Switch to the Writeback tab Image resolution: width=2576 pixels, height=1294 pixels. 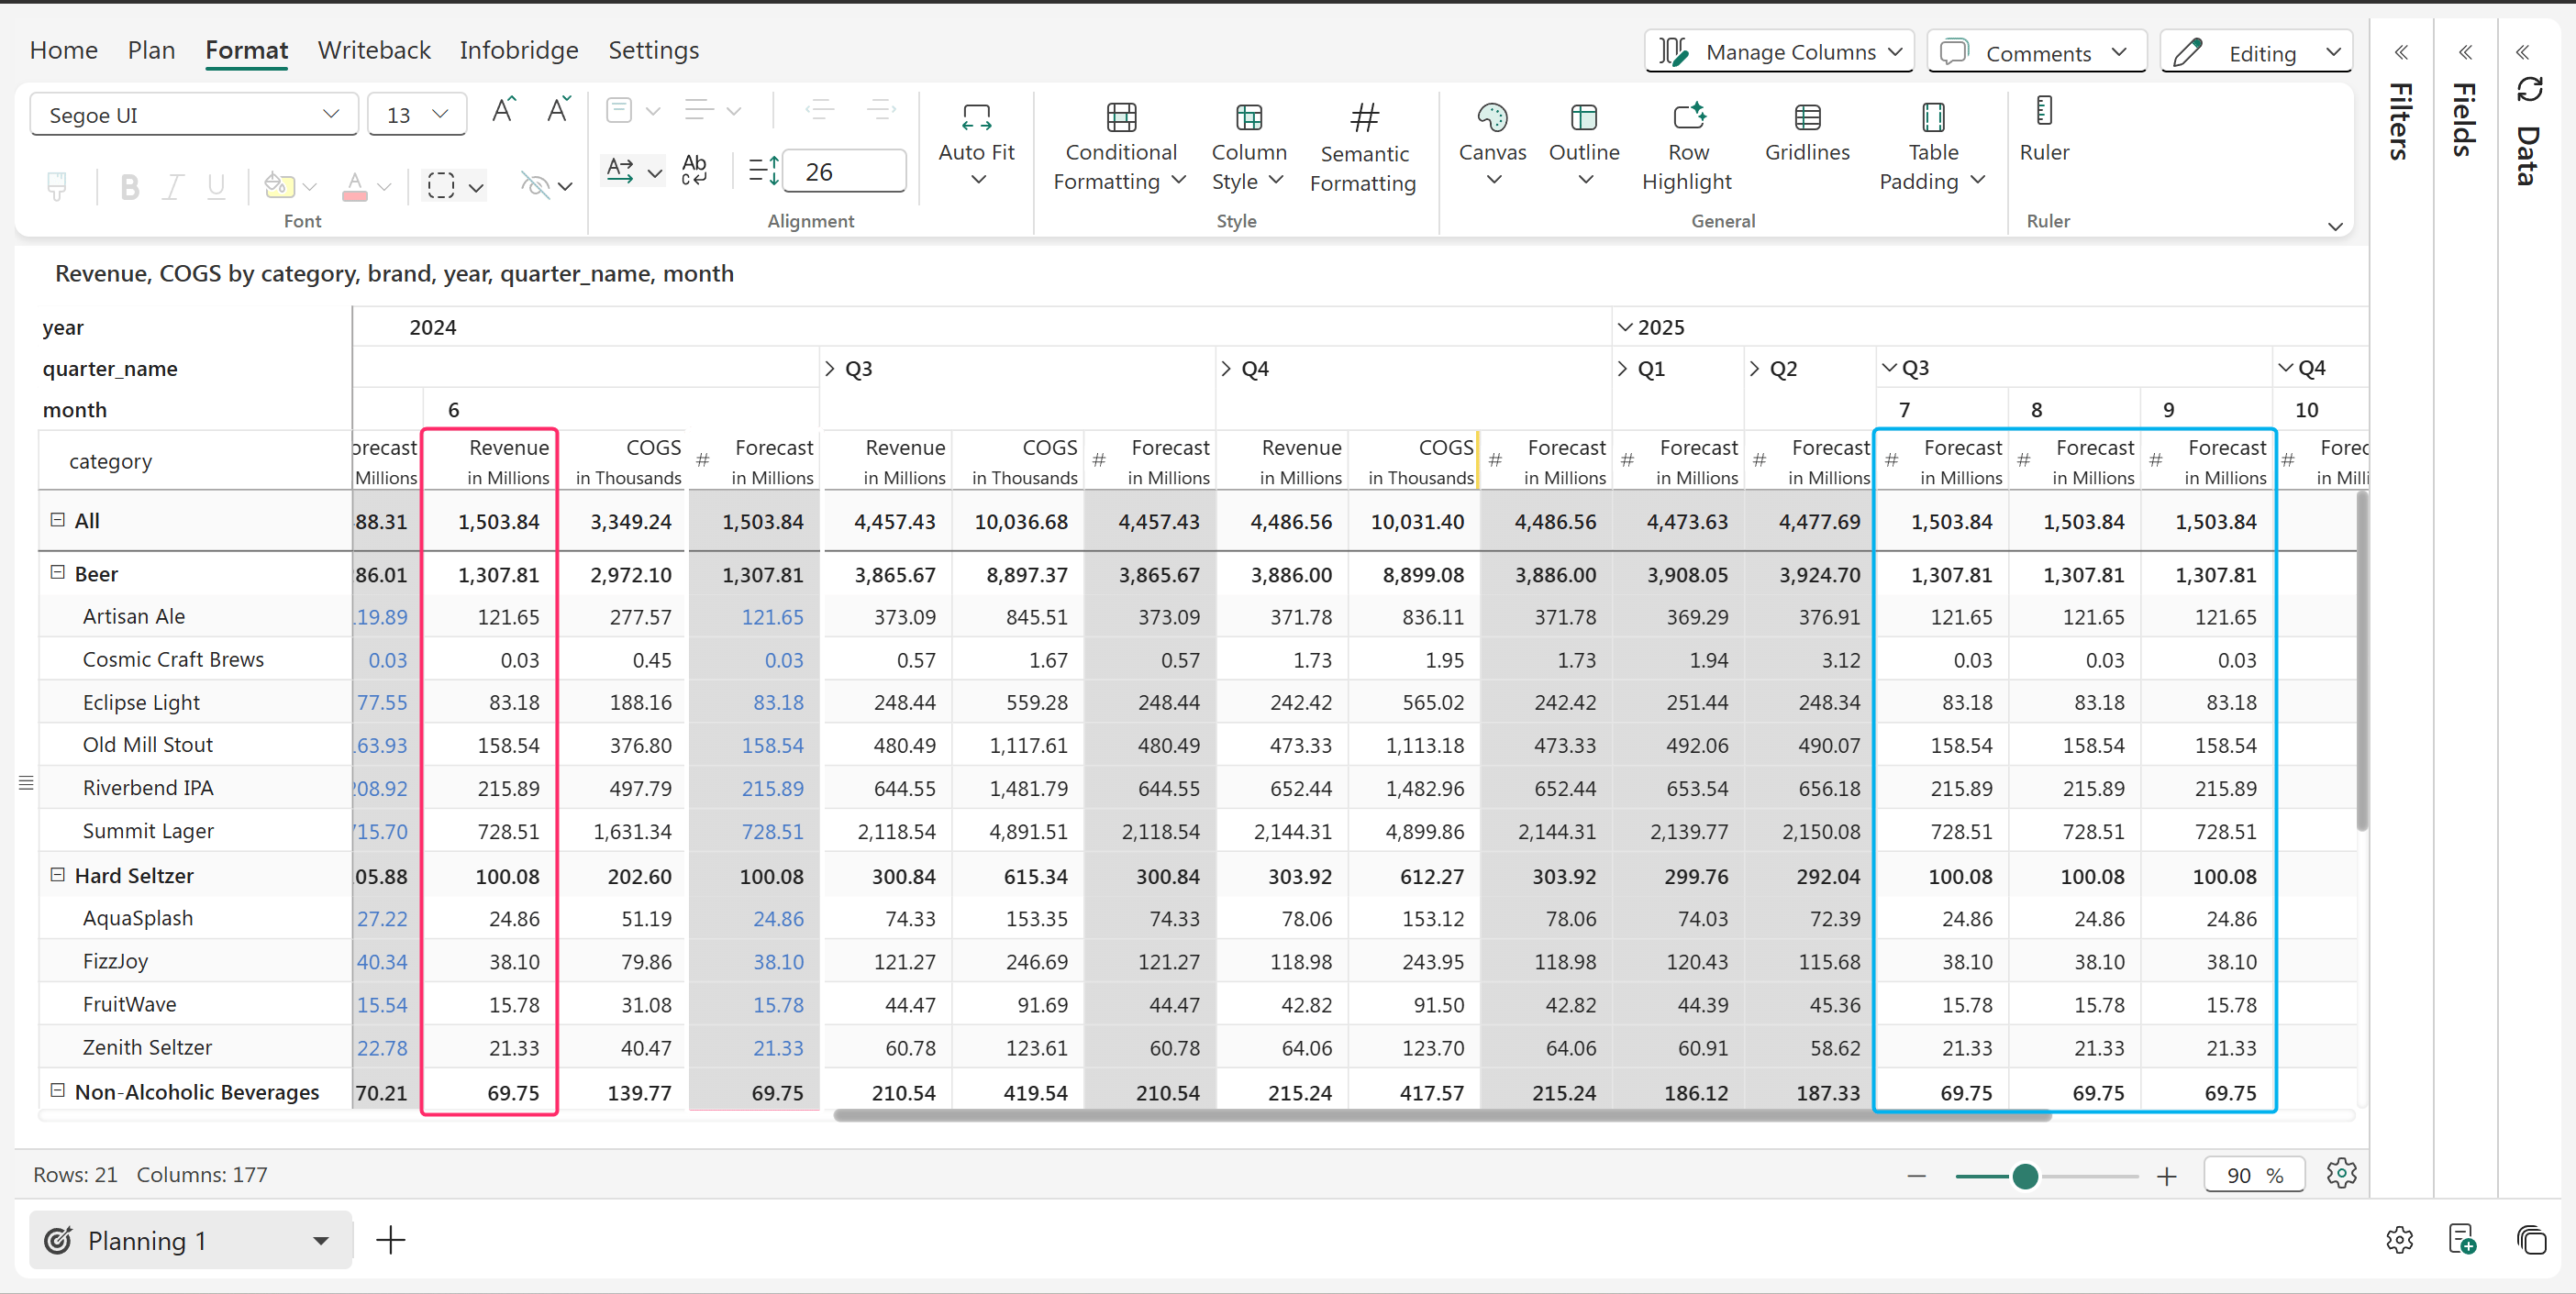374,50
